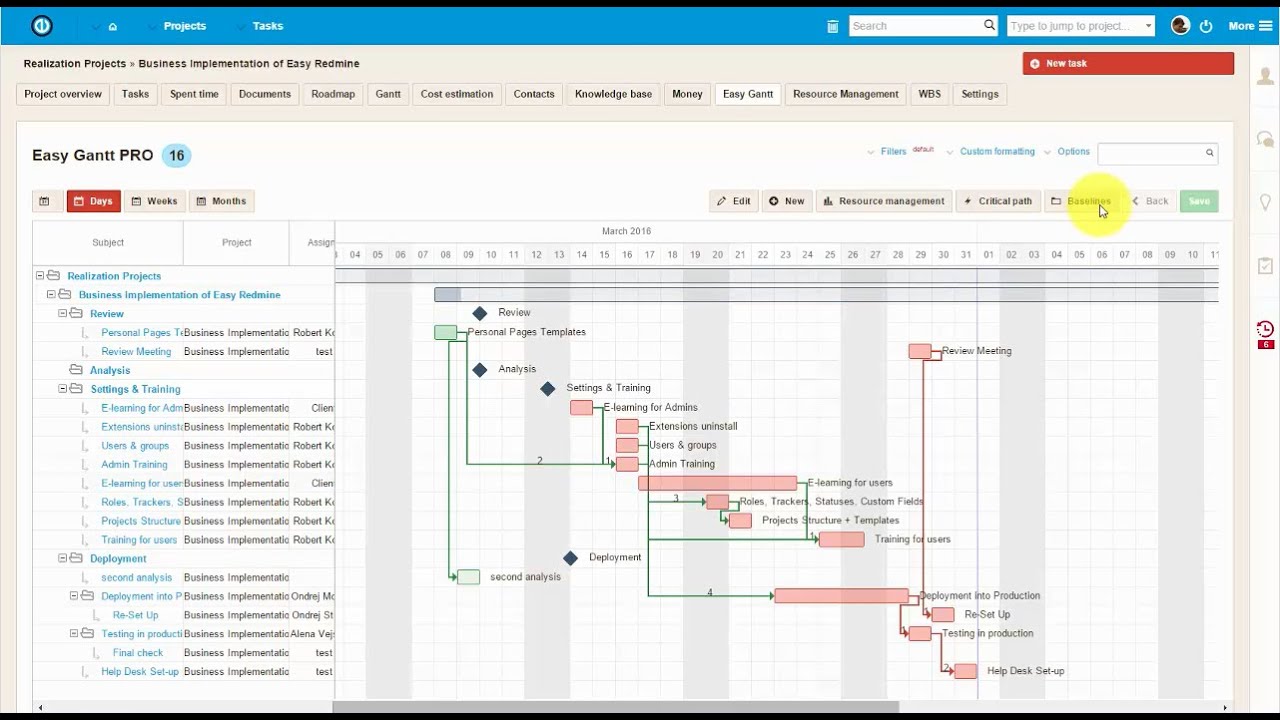Click the Analysis milestone diamond
Screen dimensions: 1280x720
click(480, 370)
